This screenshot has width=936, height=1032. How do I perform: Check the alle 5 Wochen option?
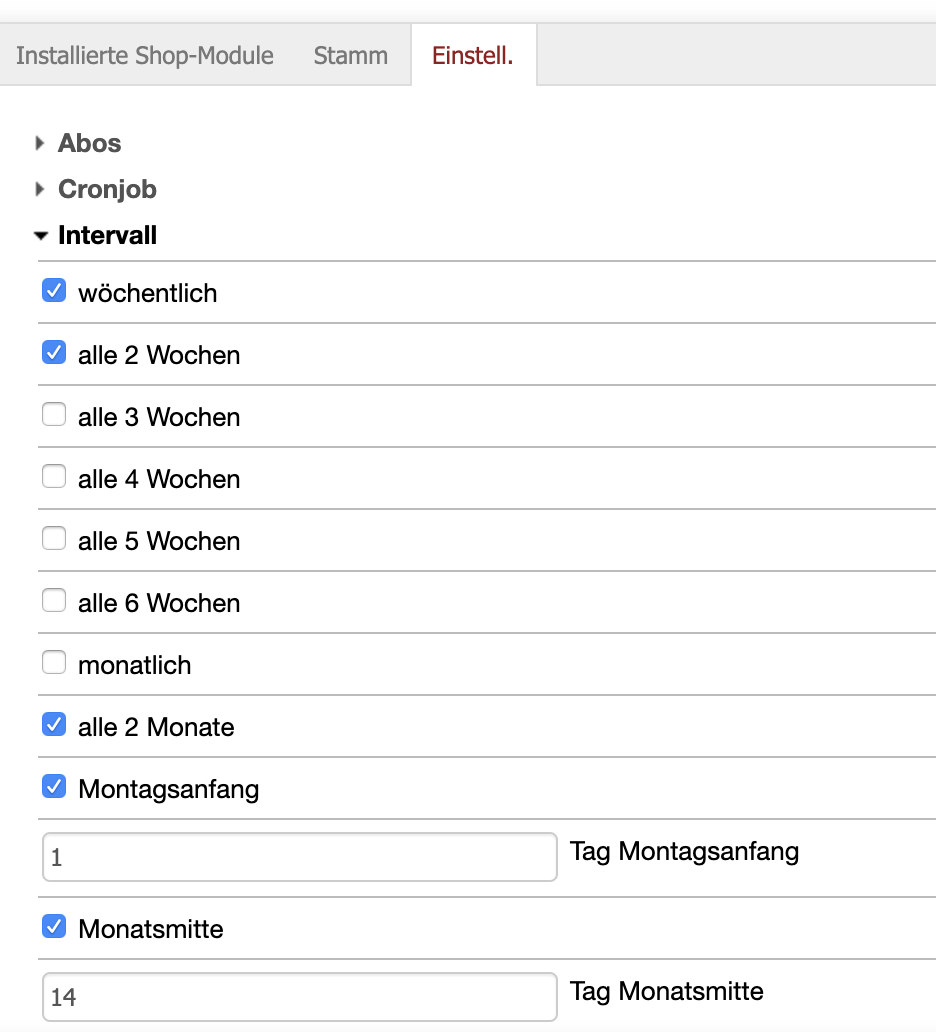point(54,540)
